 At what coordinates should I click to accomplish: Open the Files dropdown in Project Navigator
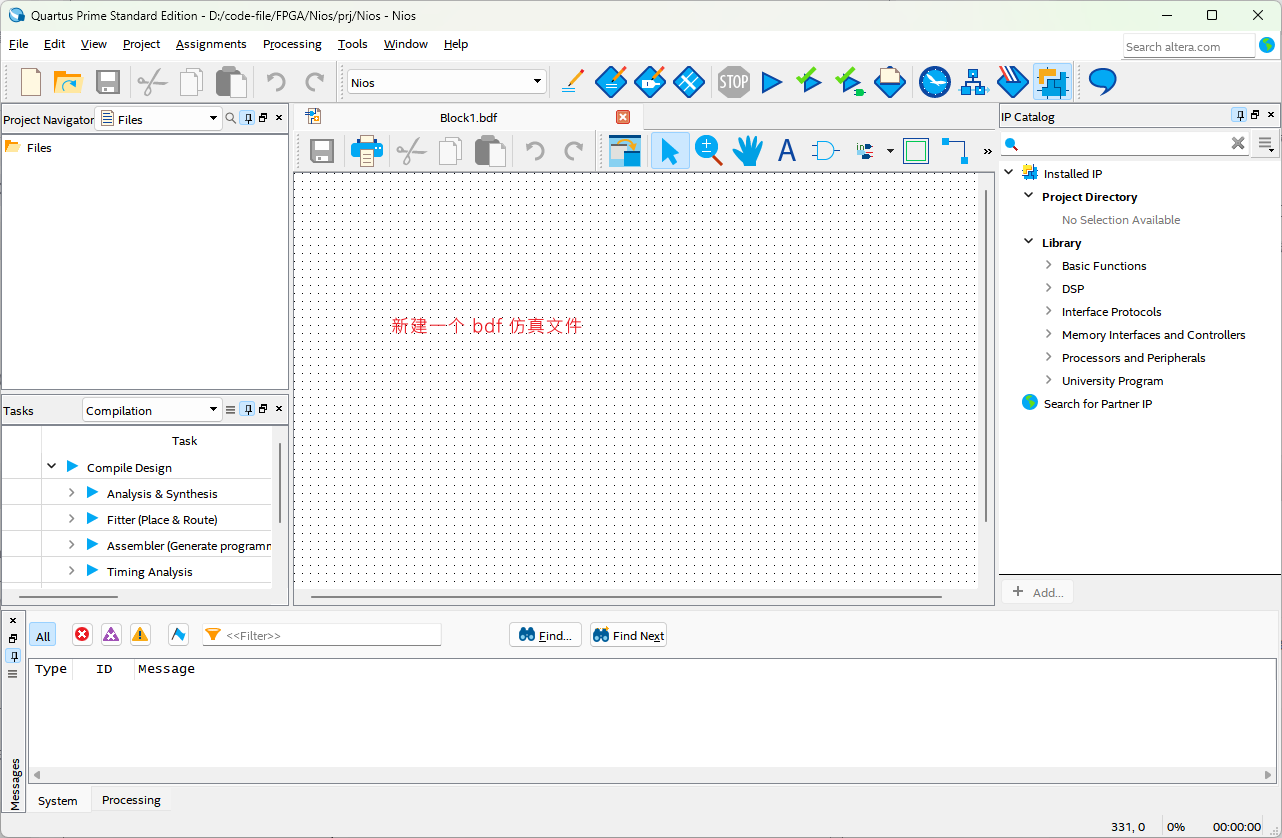pos(212,118)
